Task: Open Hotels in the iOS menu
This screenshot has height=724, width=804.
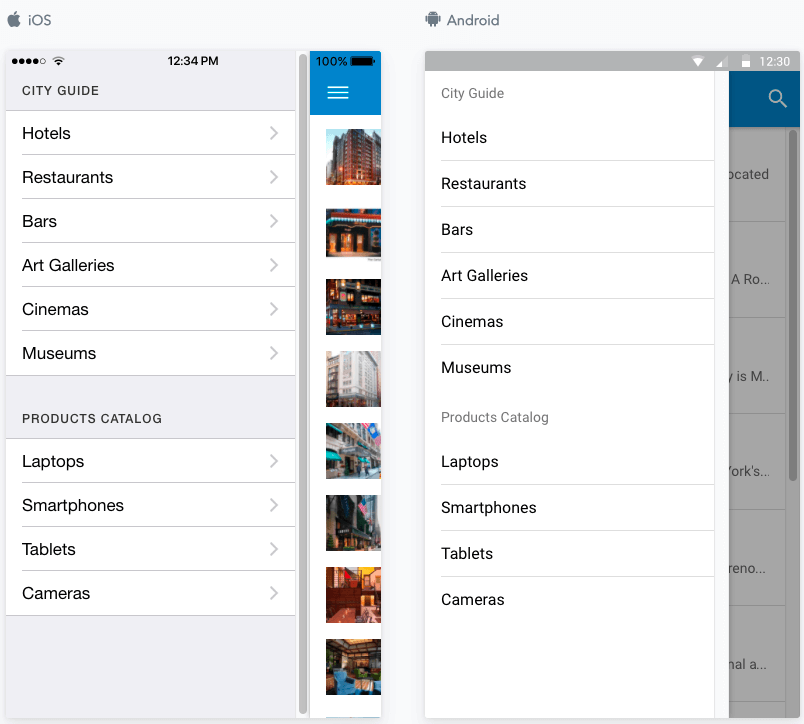Action: (x=150, y=133)
